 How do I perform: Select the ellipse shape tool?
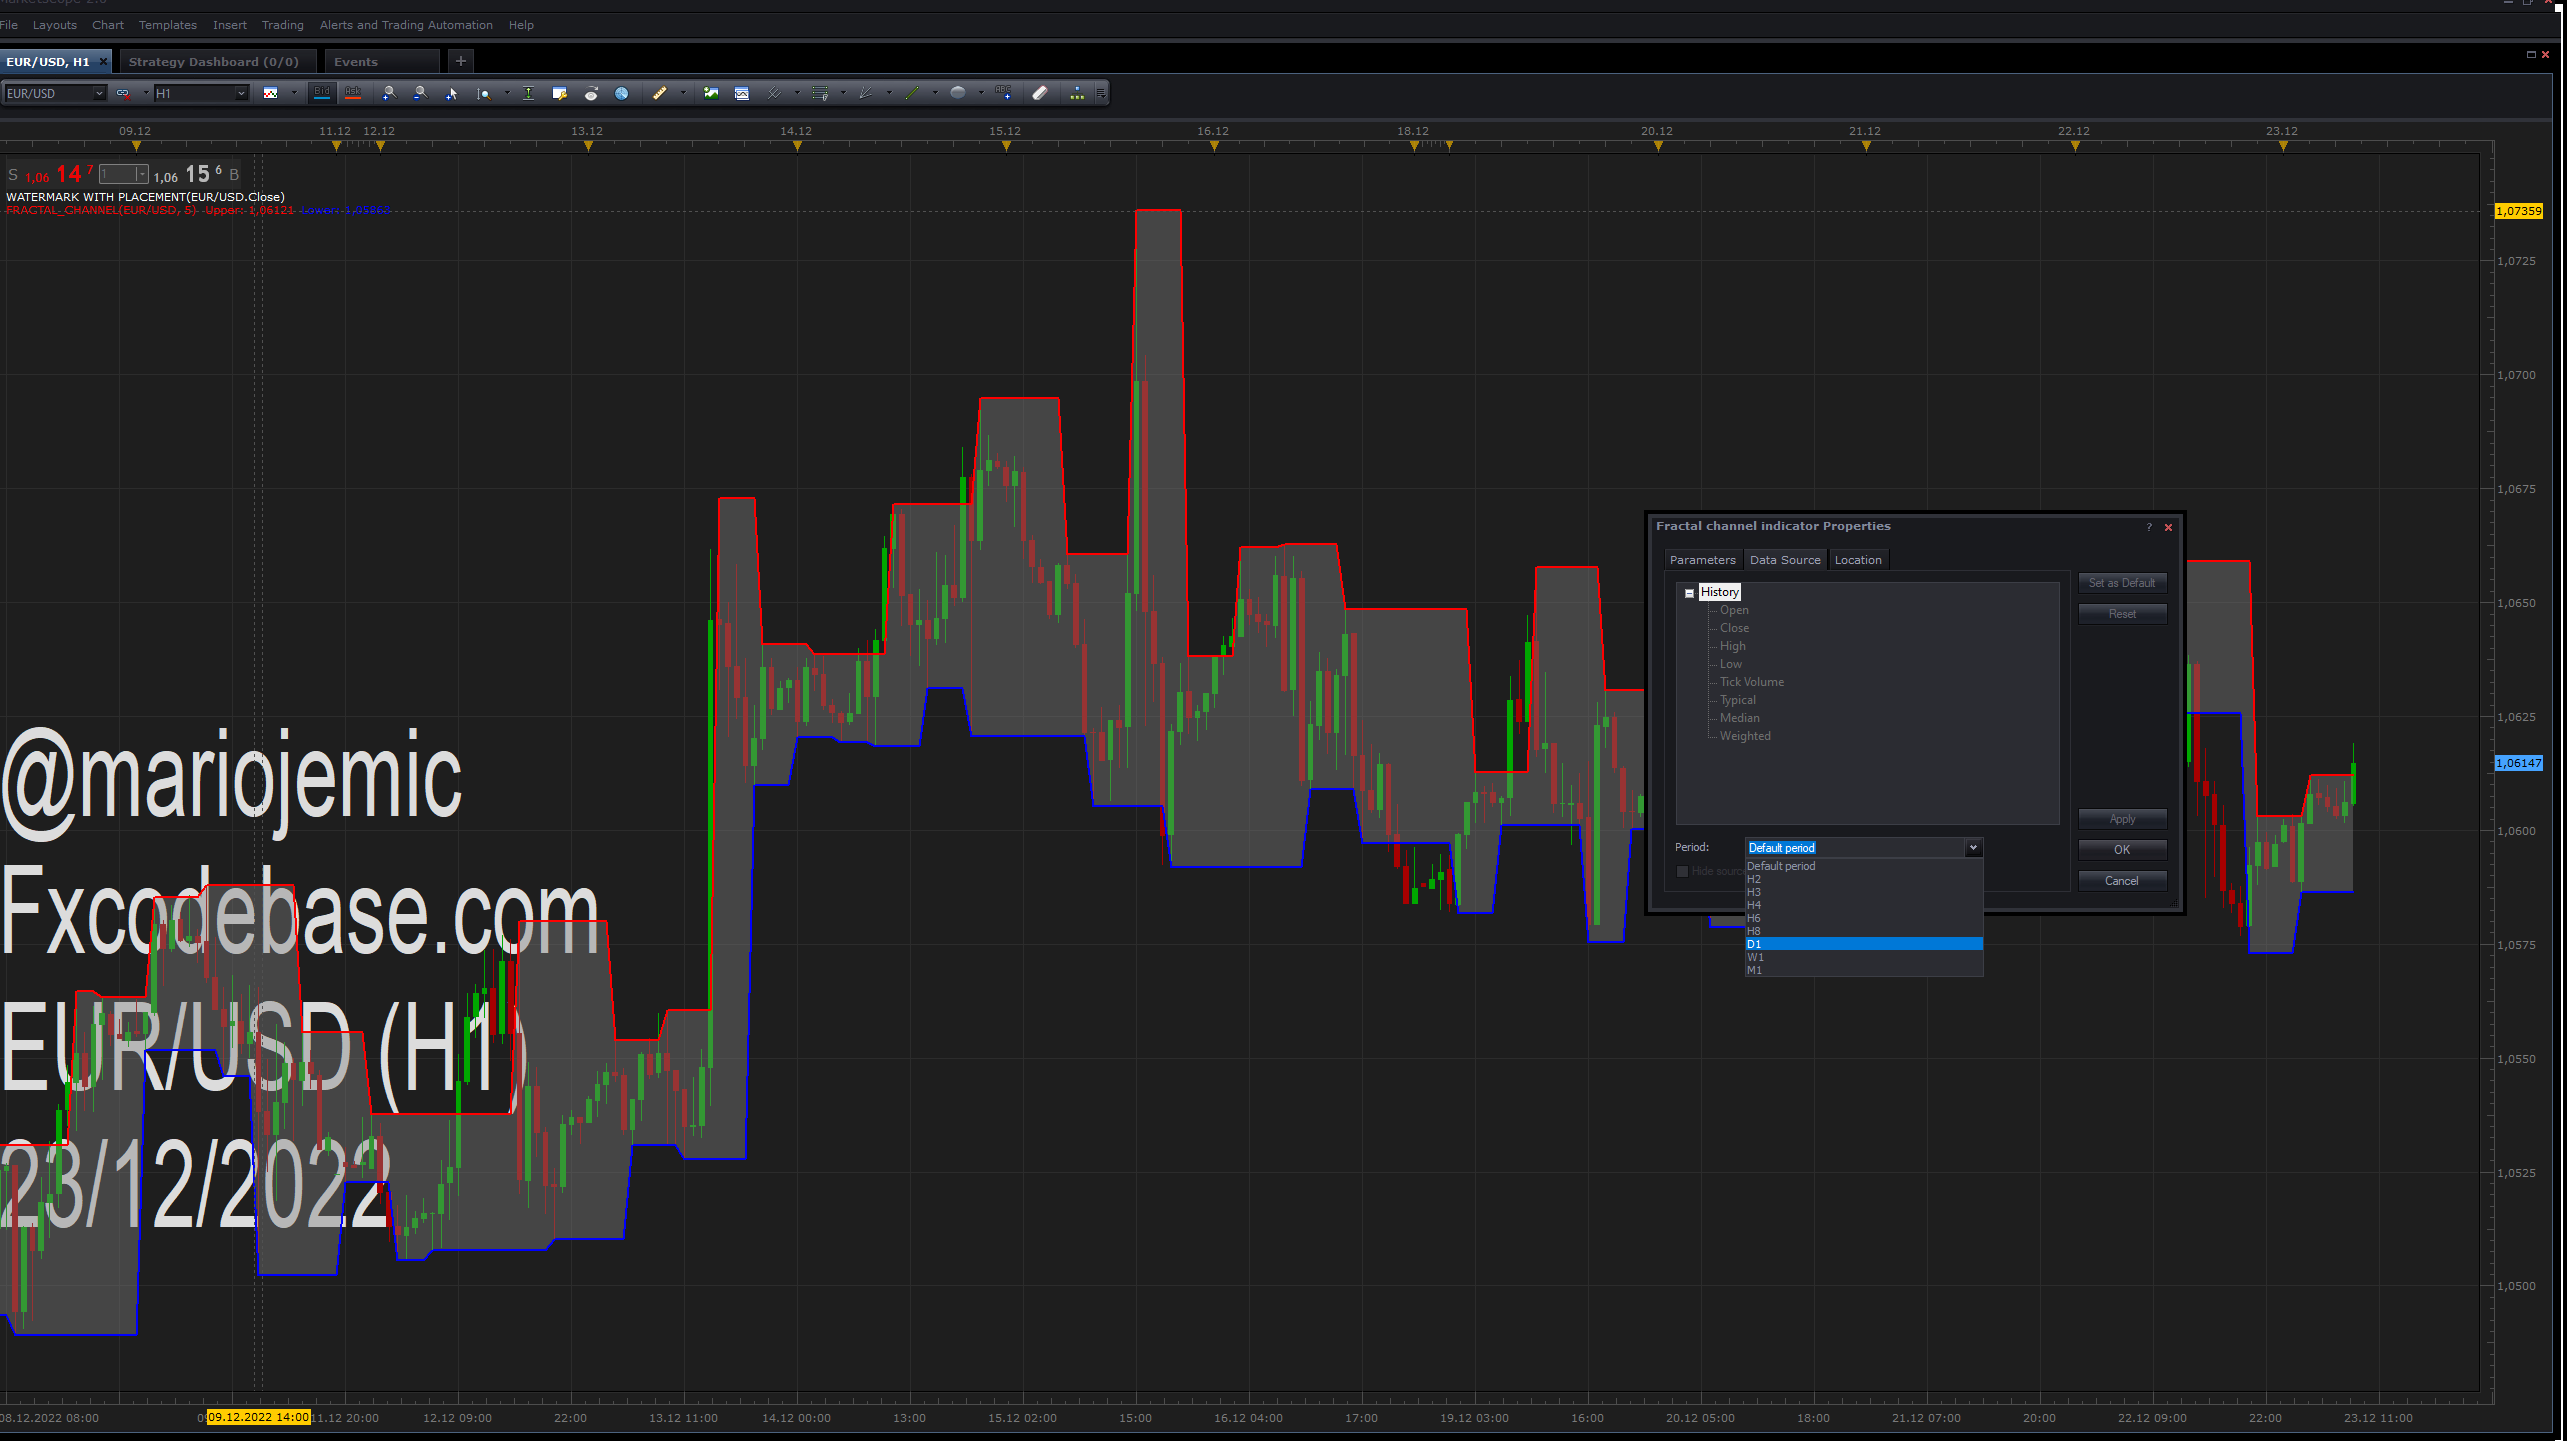[x=958, y=93]
